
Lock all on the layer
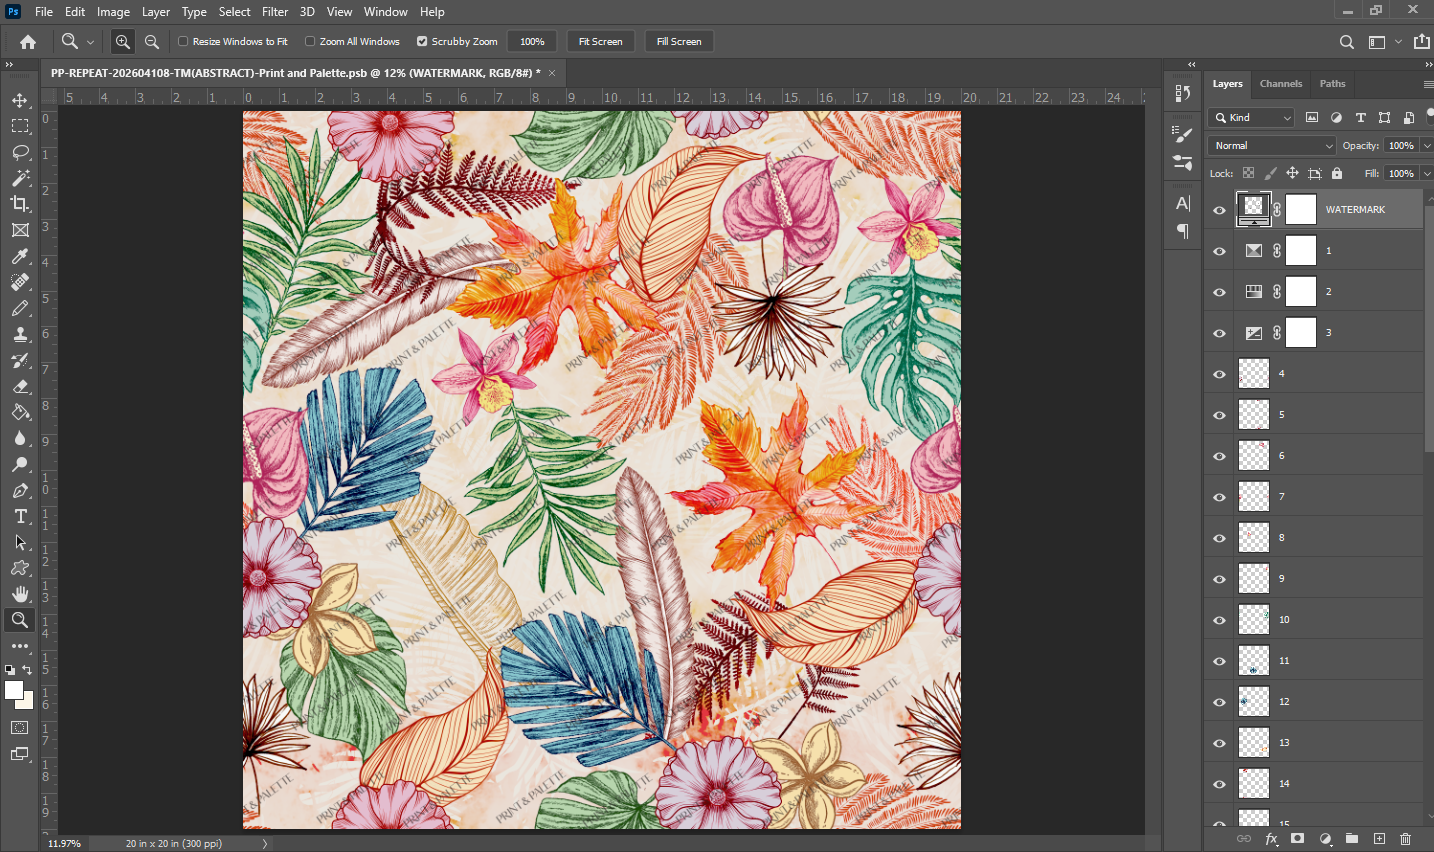pos(1337,173)
